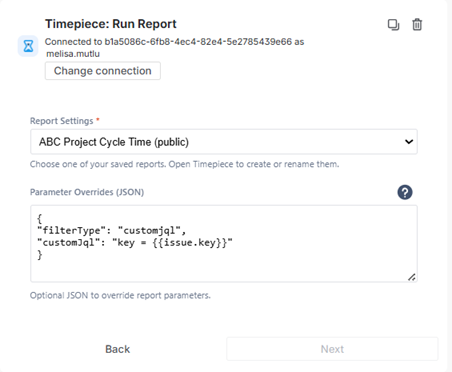Screen dimensions: 452x372
Task: Click the Timepiece hourglass icon
Action: pyautogui.click(x=28, y=46)
